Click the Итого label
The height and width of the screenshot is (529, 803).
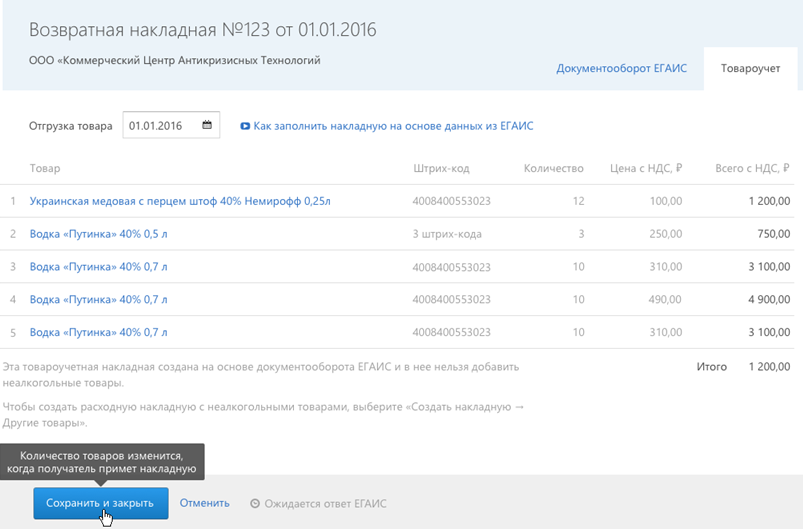click(x=711, y=367)
